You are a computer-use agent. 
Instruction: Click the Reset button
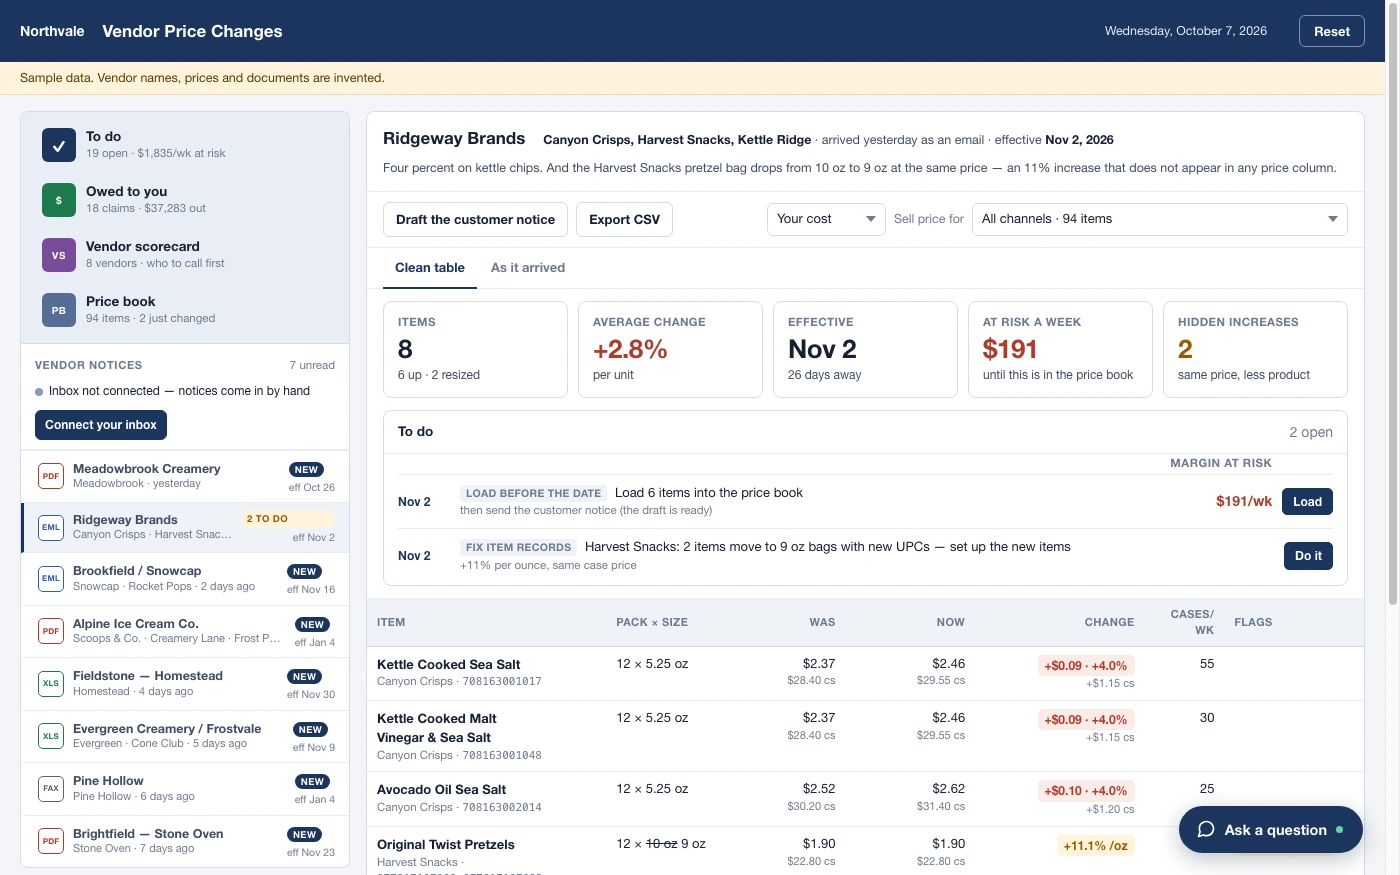click(1332, 31)
